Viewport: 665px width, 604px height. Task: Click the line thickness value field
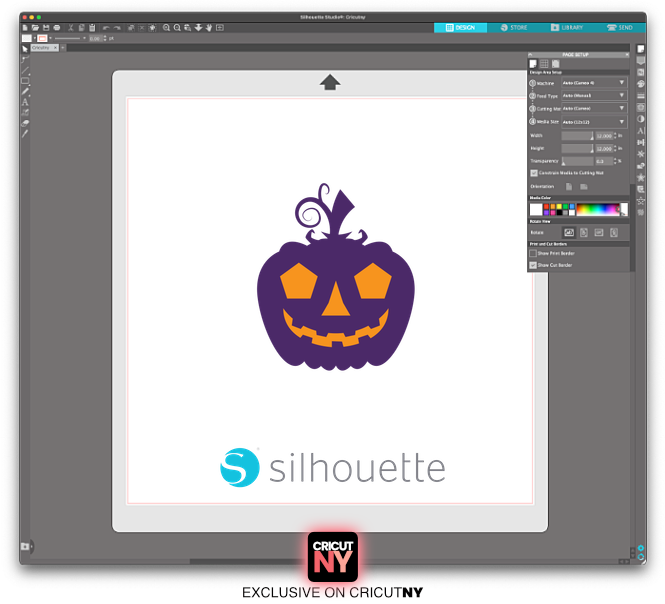coord(95,38)
